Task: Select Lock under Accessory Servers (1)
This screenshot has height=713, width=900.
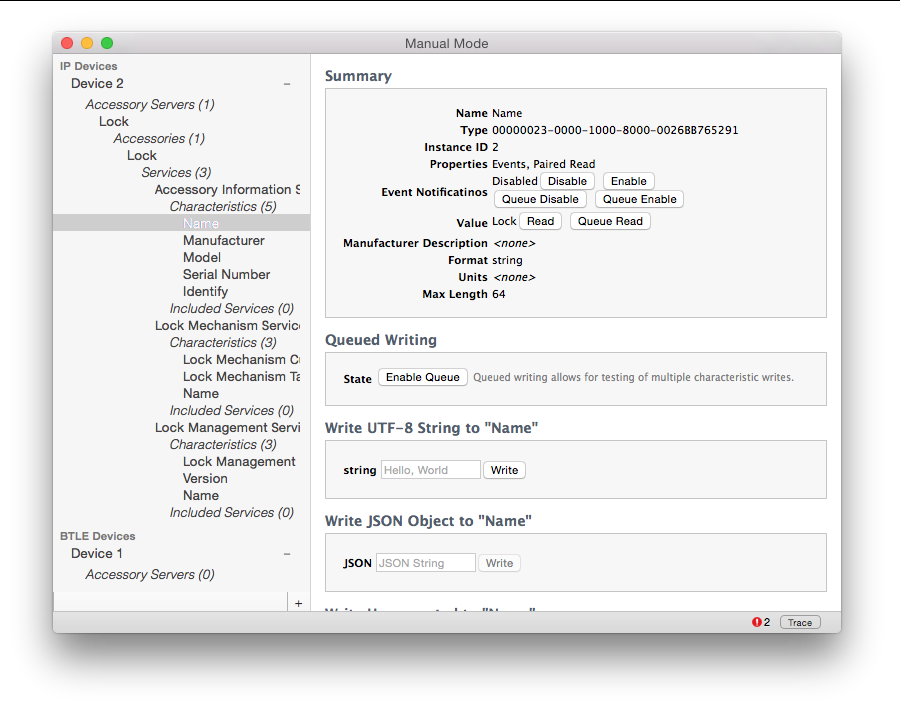Action: point(114,122)
